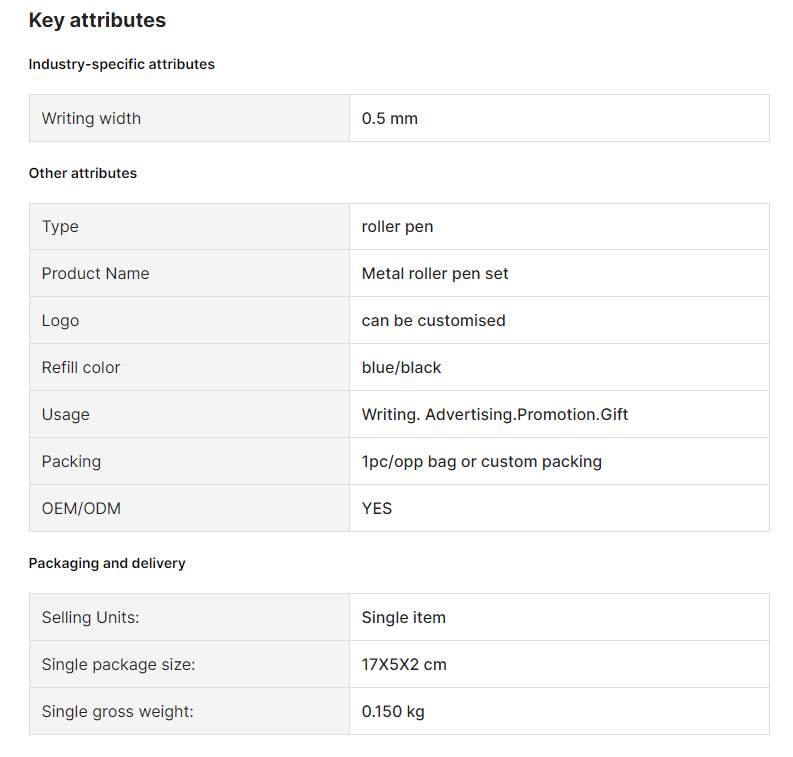793x757 pixels.
Task: Click the OEM/ODM YES value
Action: pyautogui.click(x=377, y=508)
